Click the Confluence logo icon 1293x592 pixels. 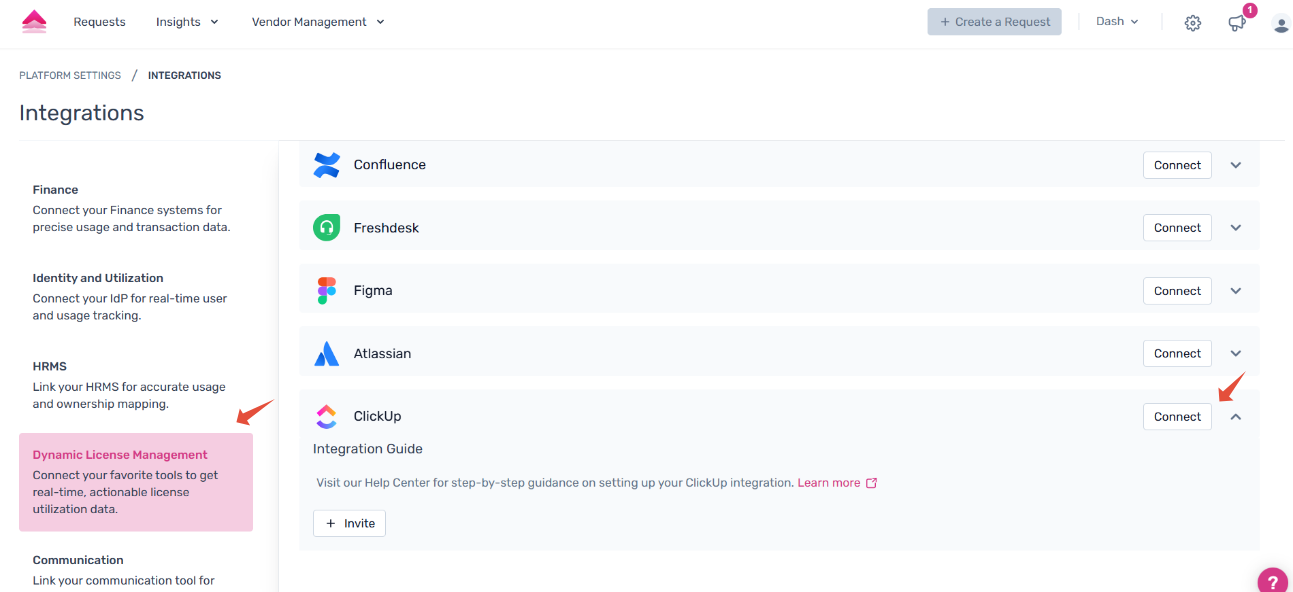point(327,165)
